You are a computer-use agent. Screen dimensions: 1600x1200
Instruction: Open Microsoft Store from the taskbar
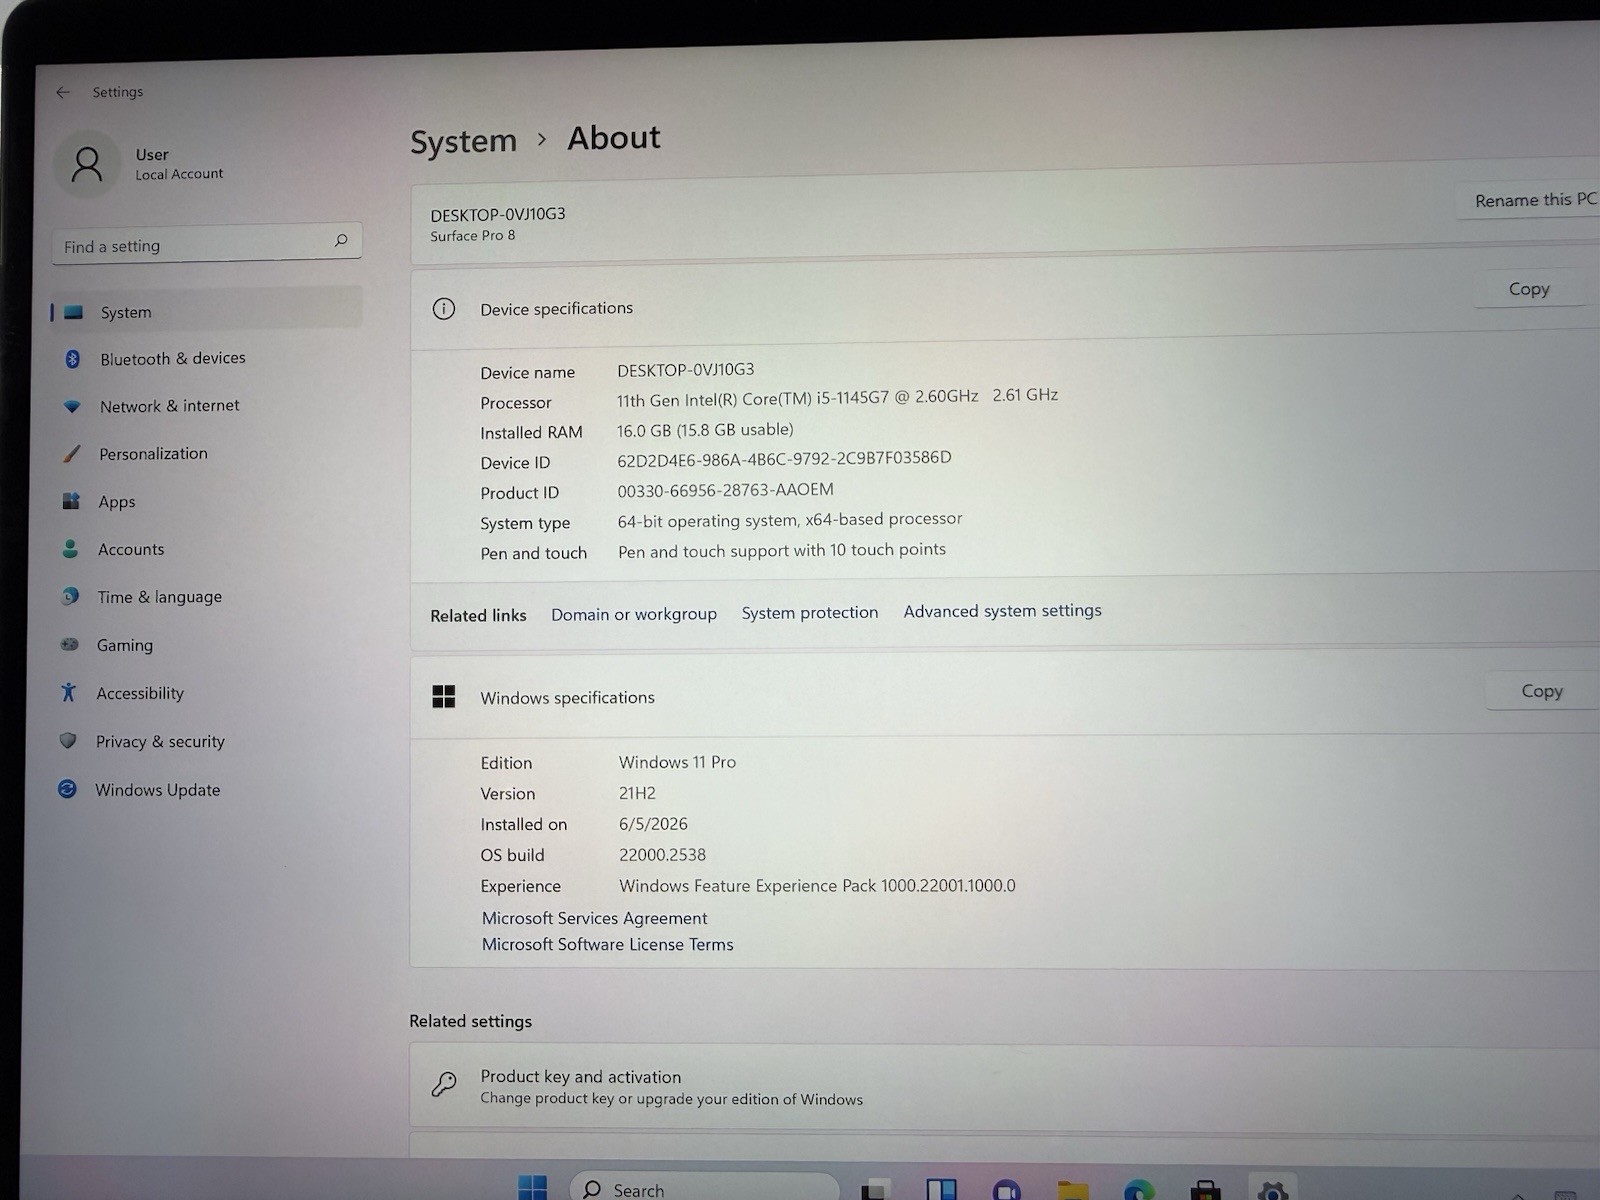click(x=1205, y=1190)
